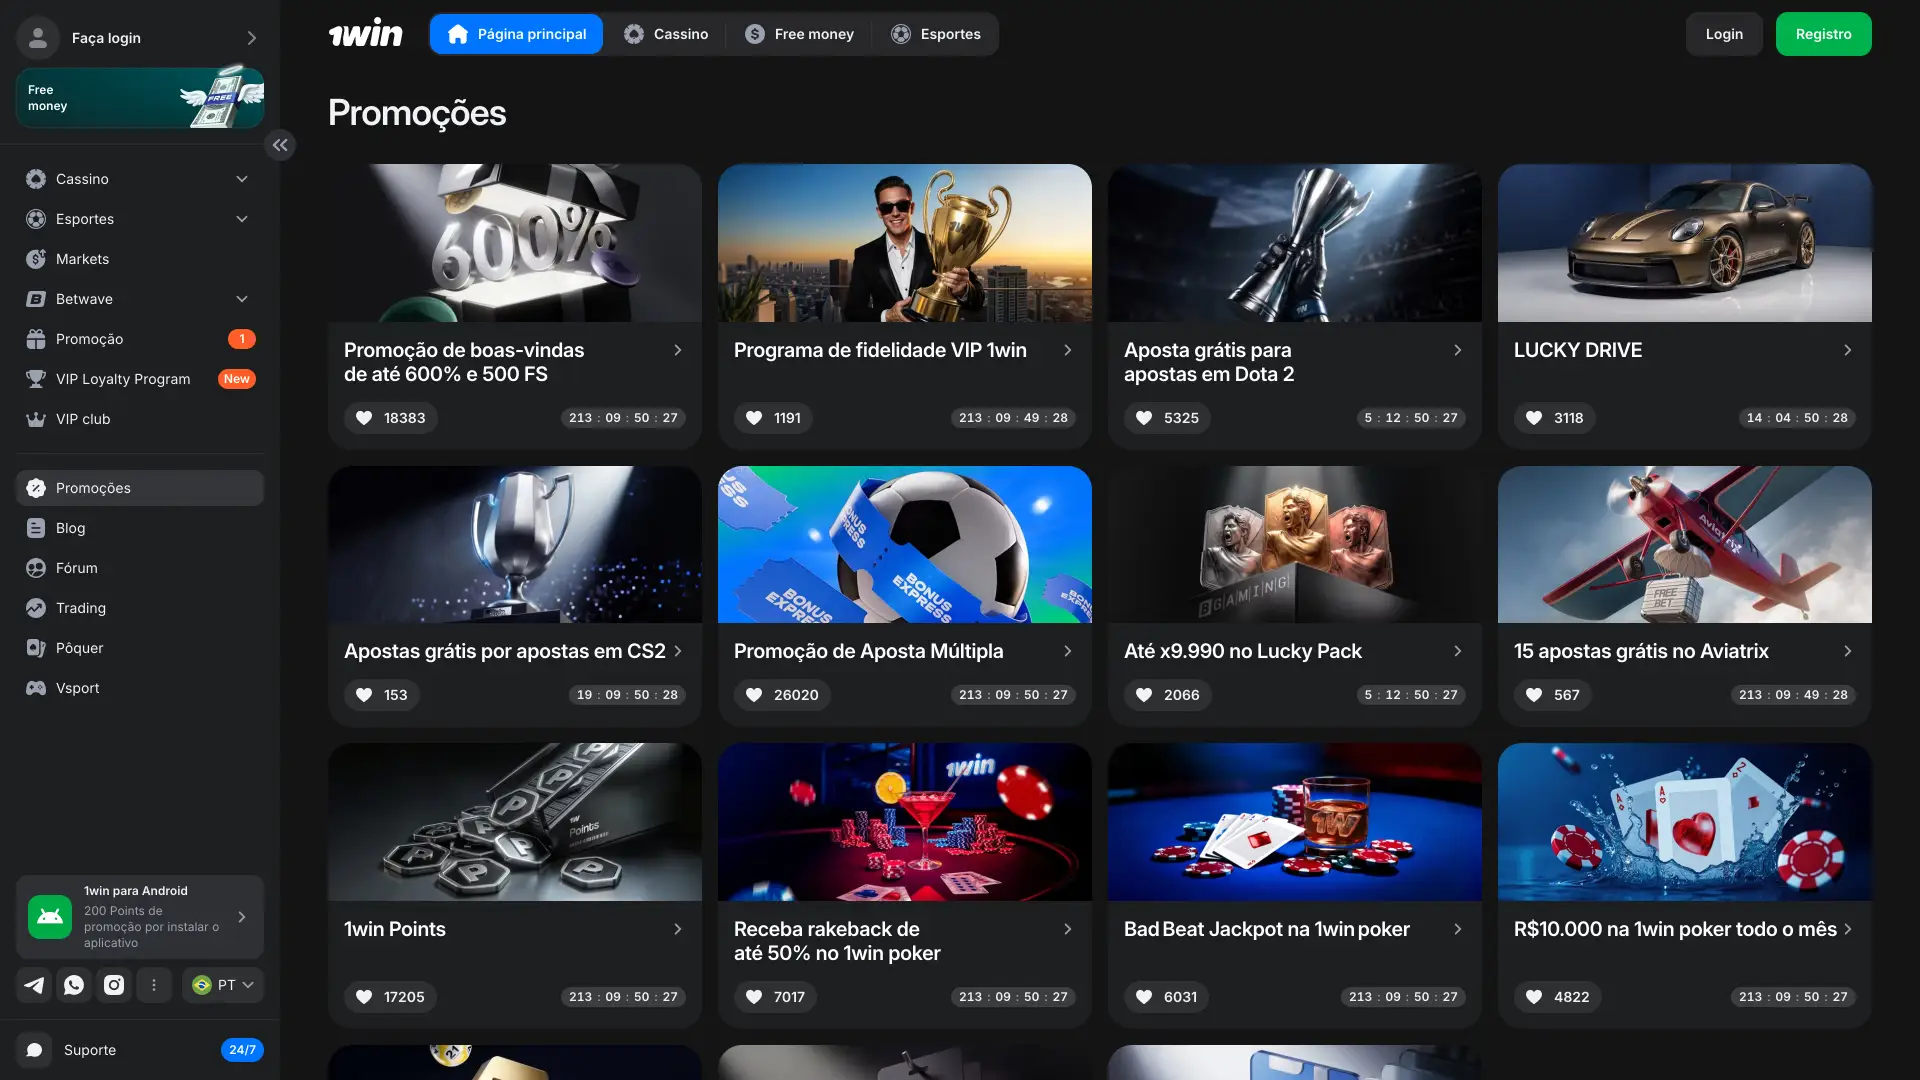This screenshot has width=1920, height=1080.
Task: Open LUCKY DRIVE card arrow
Action: coord(1847,350)
